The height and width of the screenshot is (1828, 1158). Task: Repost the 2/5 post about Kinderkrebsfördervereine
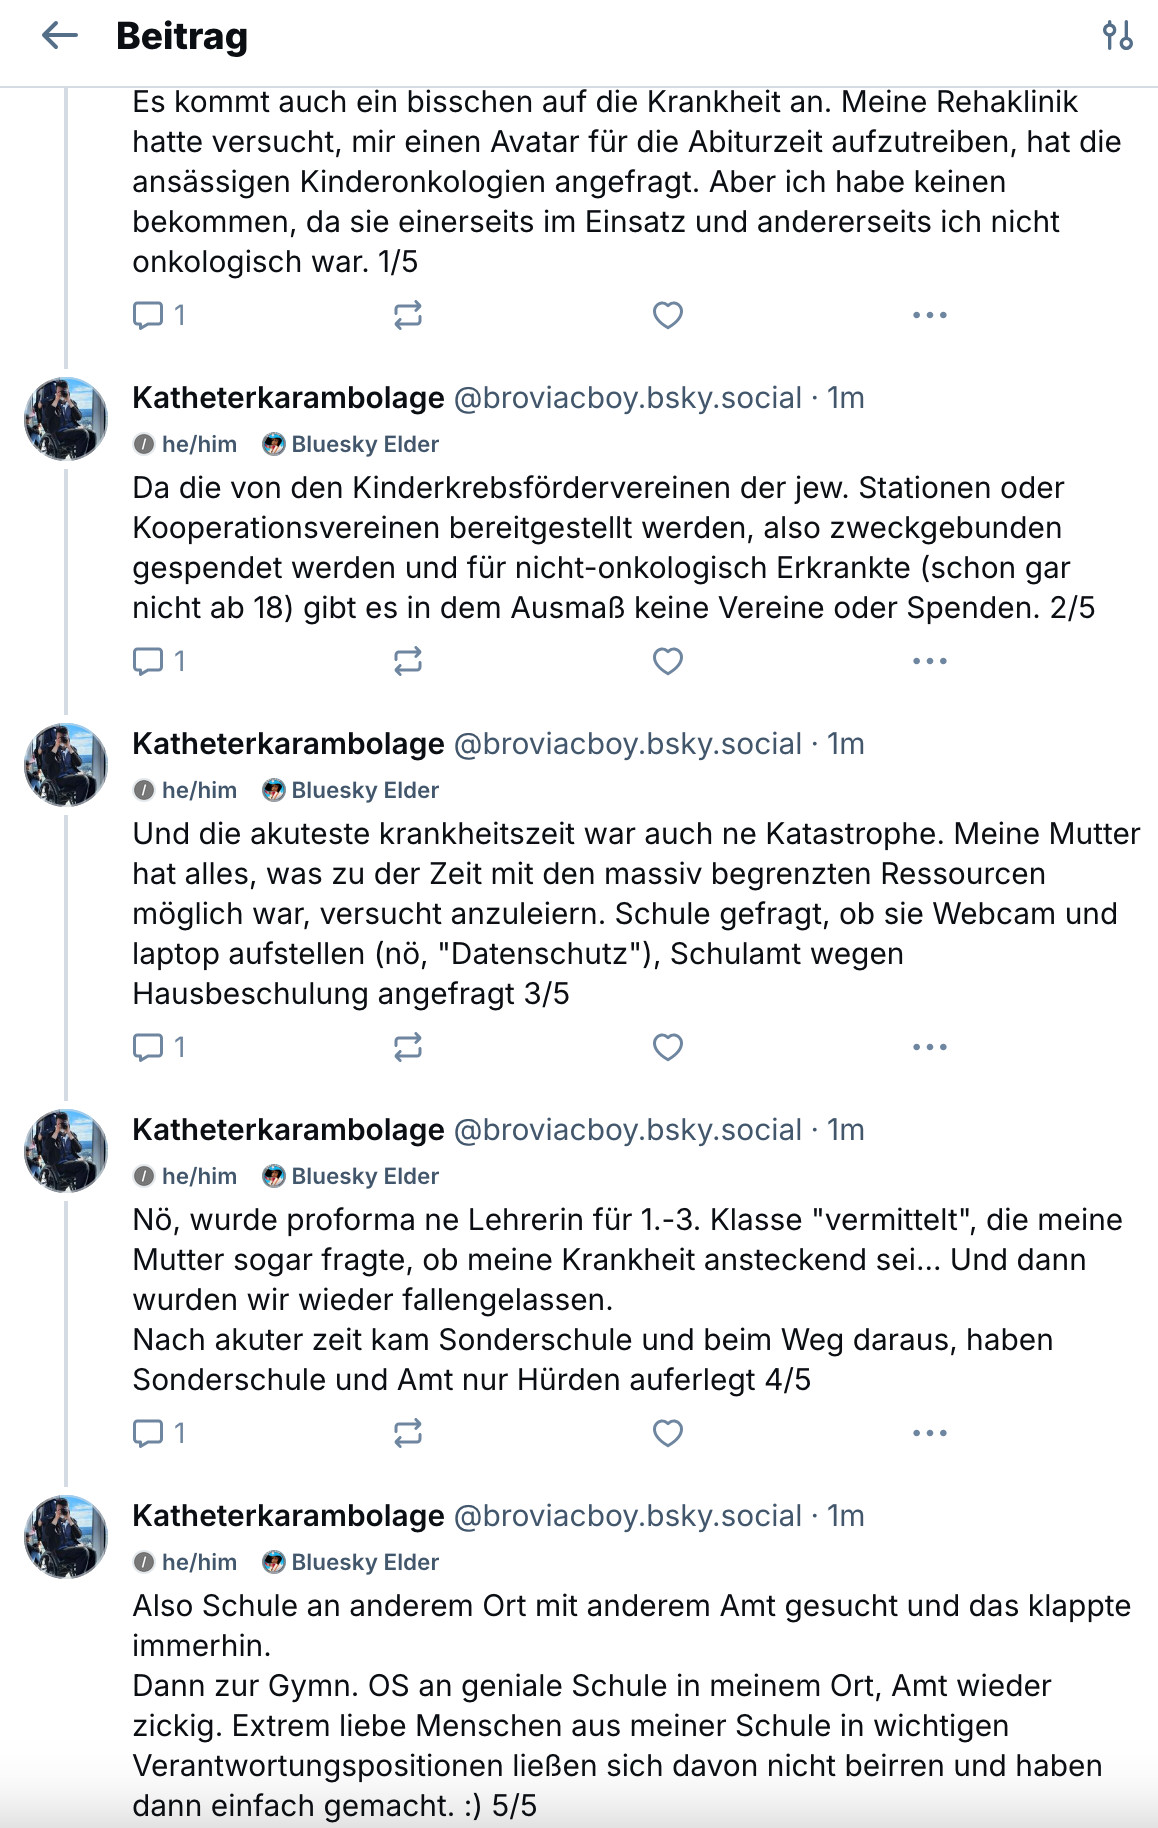(x=408, y=661)
